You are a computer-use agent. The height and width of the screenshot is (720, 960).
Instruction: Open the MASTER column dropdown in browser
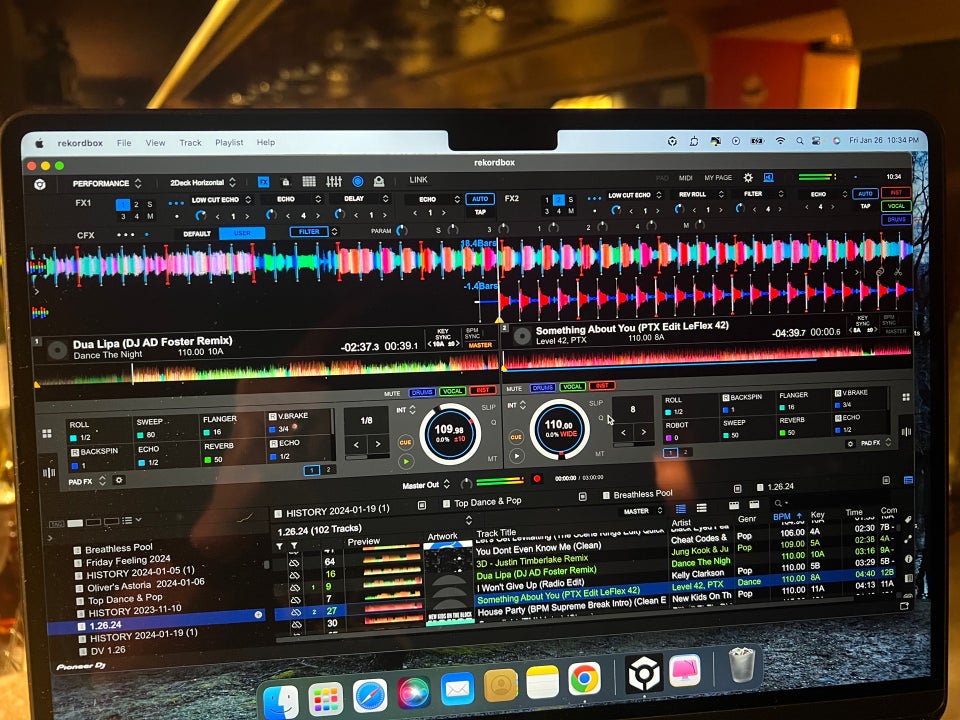point(642,511)
